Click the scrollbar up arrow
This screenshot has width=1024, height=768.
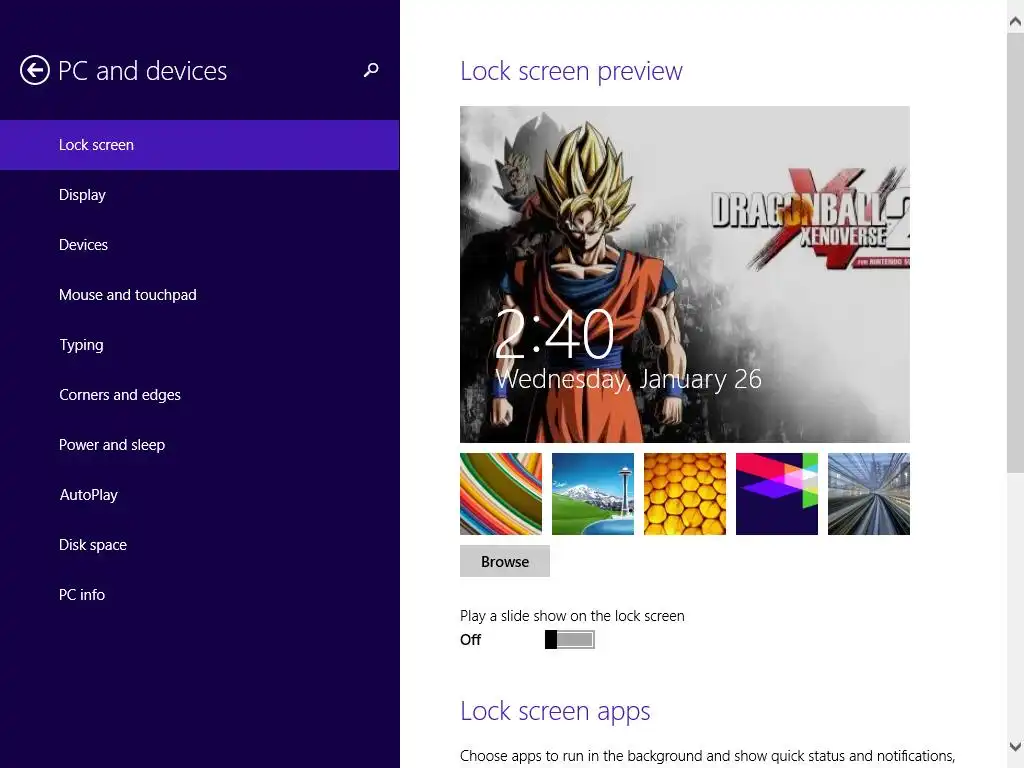(1016, 22)
